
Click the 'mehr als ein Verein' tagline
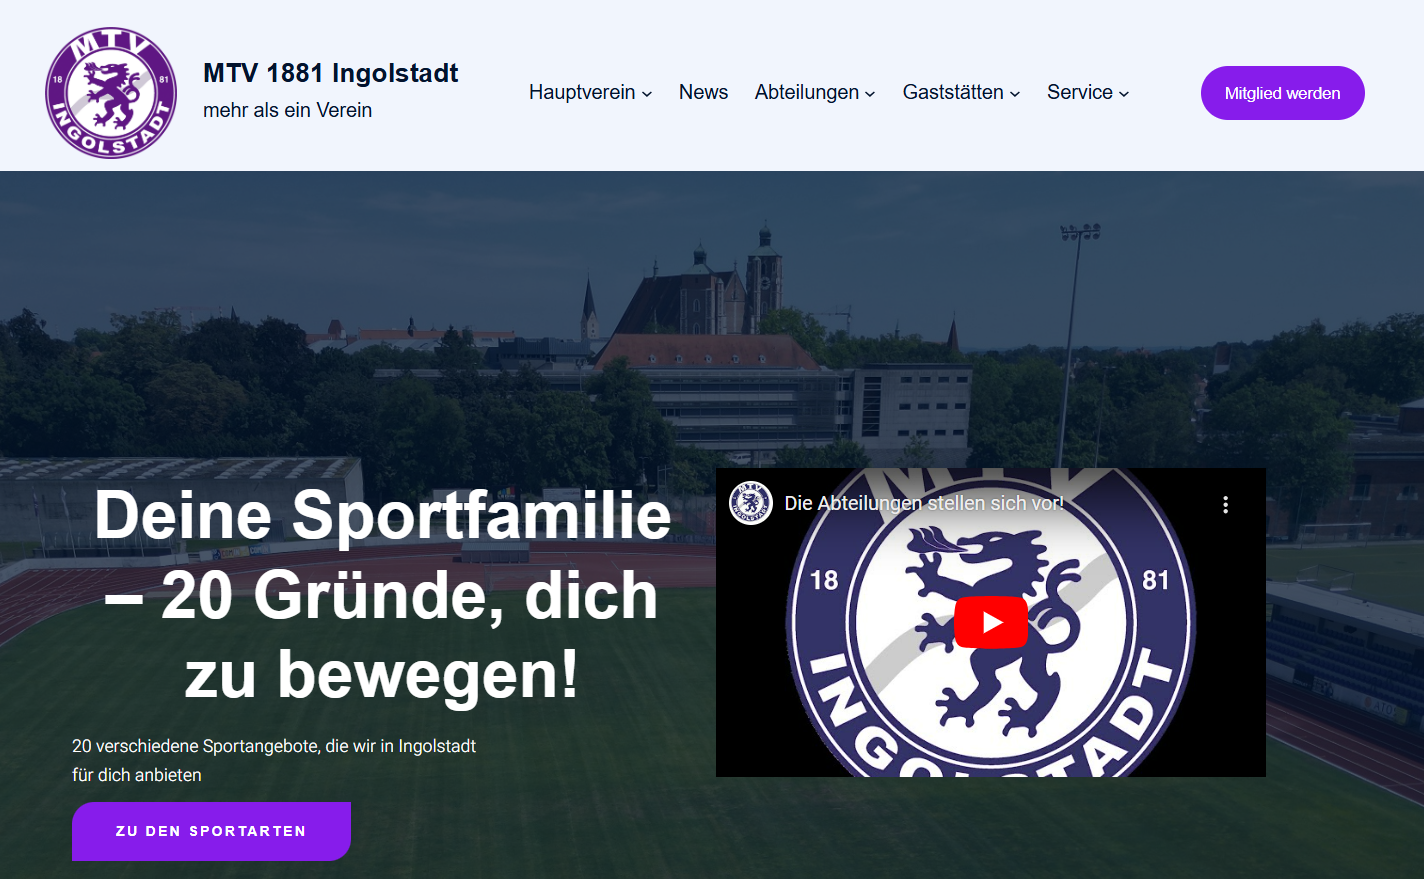tap(287, 110)
